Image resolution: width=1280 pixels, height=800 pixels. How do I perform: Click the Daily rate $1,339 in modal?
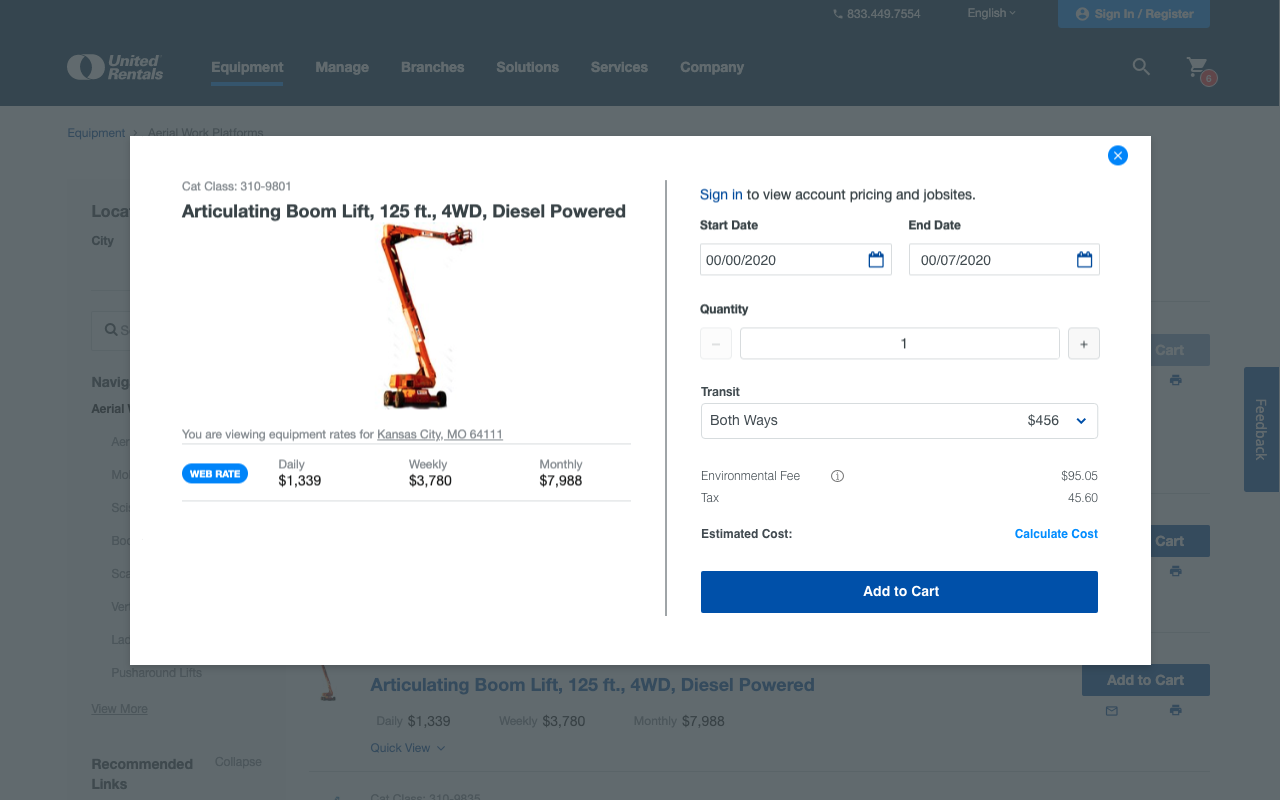(300, 481)
